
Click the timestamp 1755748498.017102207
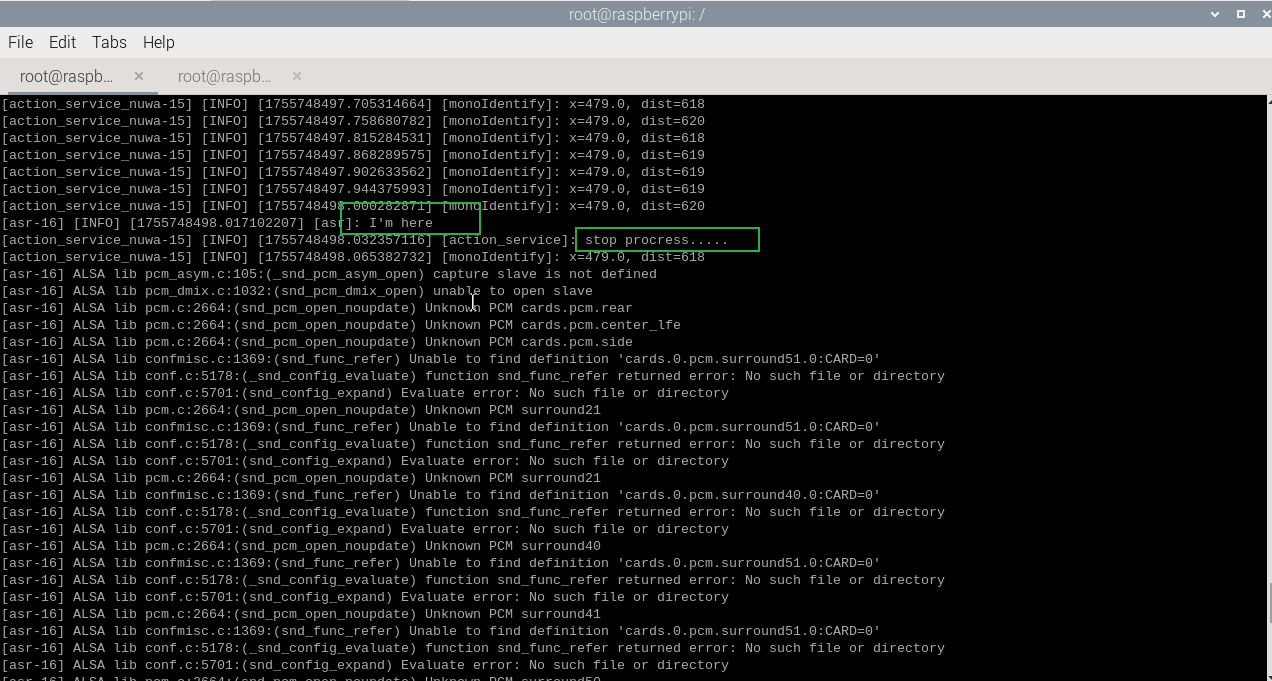click(217, 223)
